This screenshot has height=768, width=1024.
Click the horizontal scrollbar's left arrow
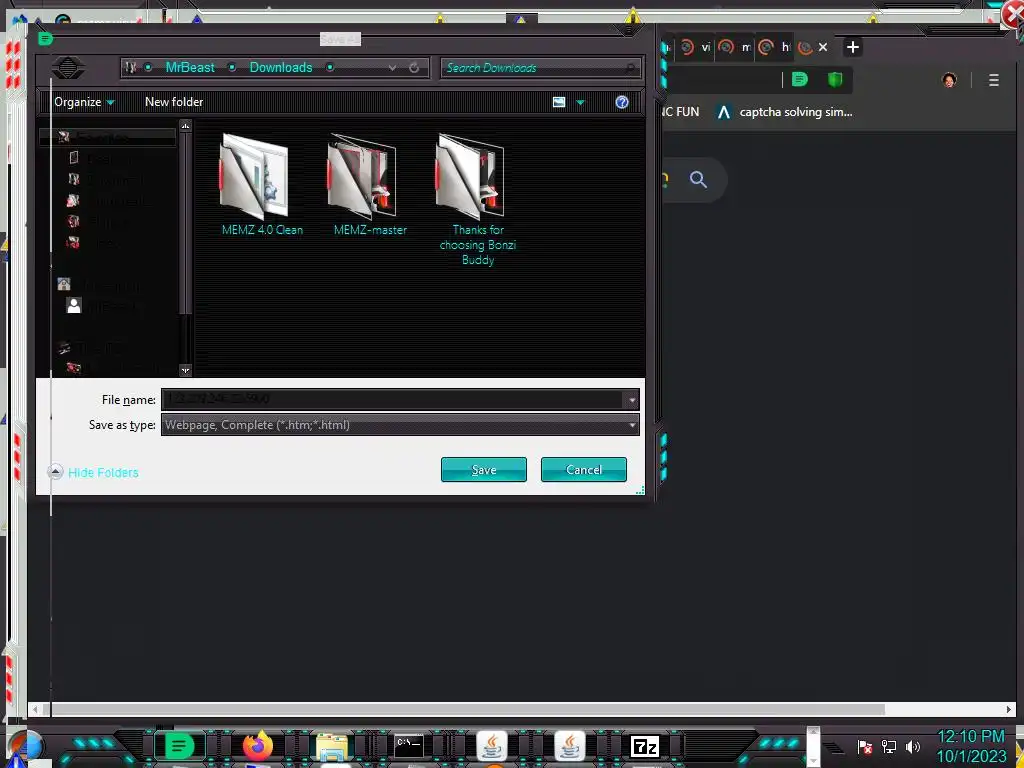35,709
